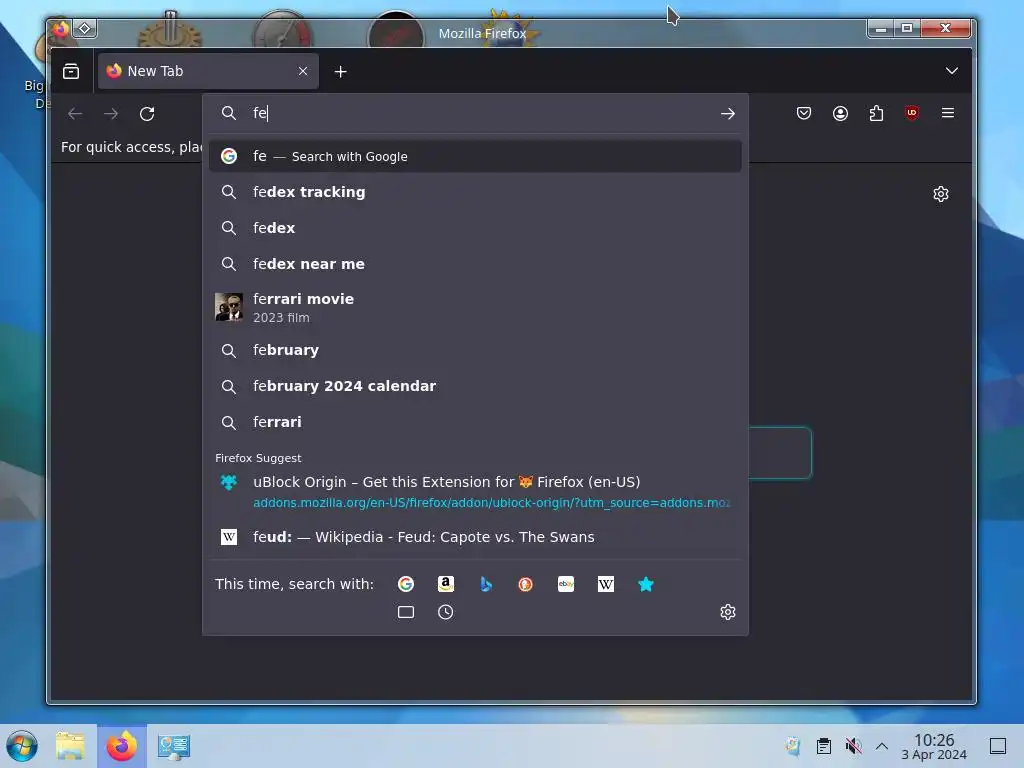Choose 'february 2024 calendar' suggestion

475,386
